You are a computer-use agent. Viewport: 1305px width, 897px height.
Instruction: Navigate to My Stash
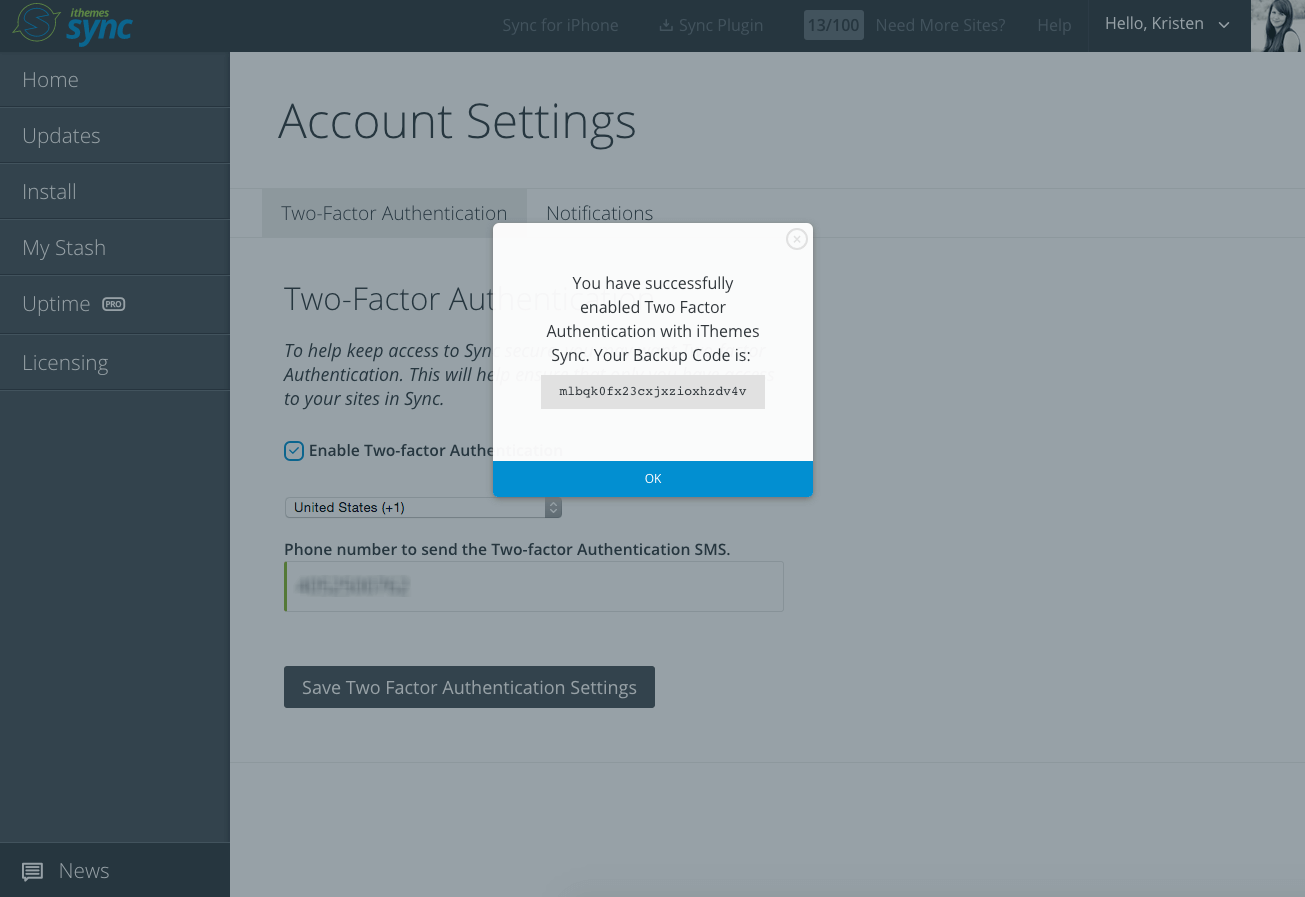click(115, 248)
